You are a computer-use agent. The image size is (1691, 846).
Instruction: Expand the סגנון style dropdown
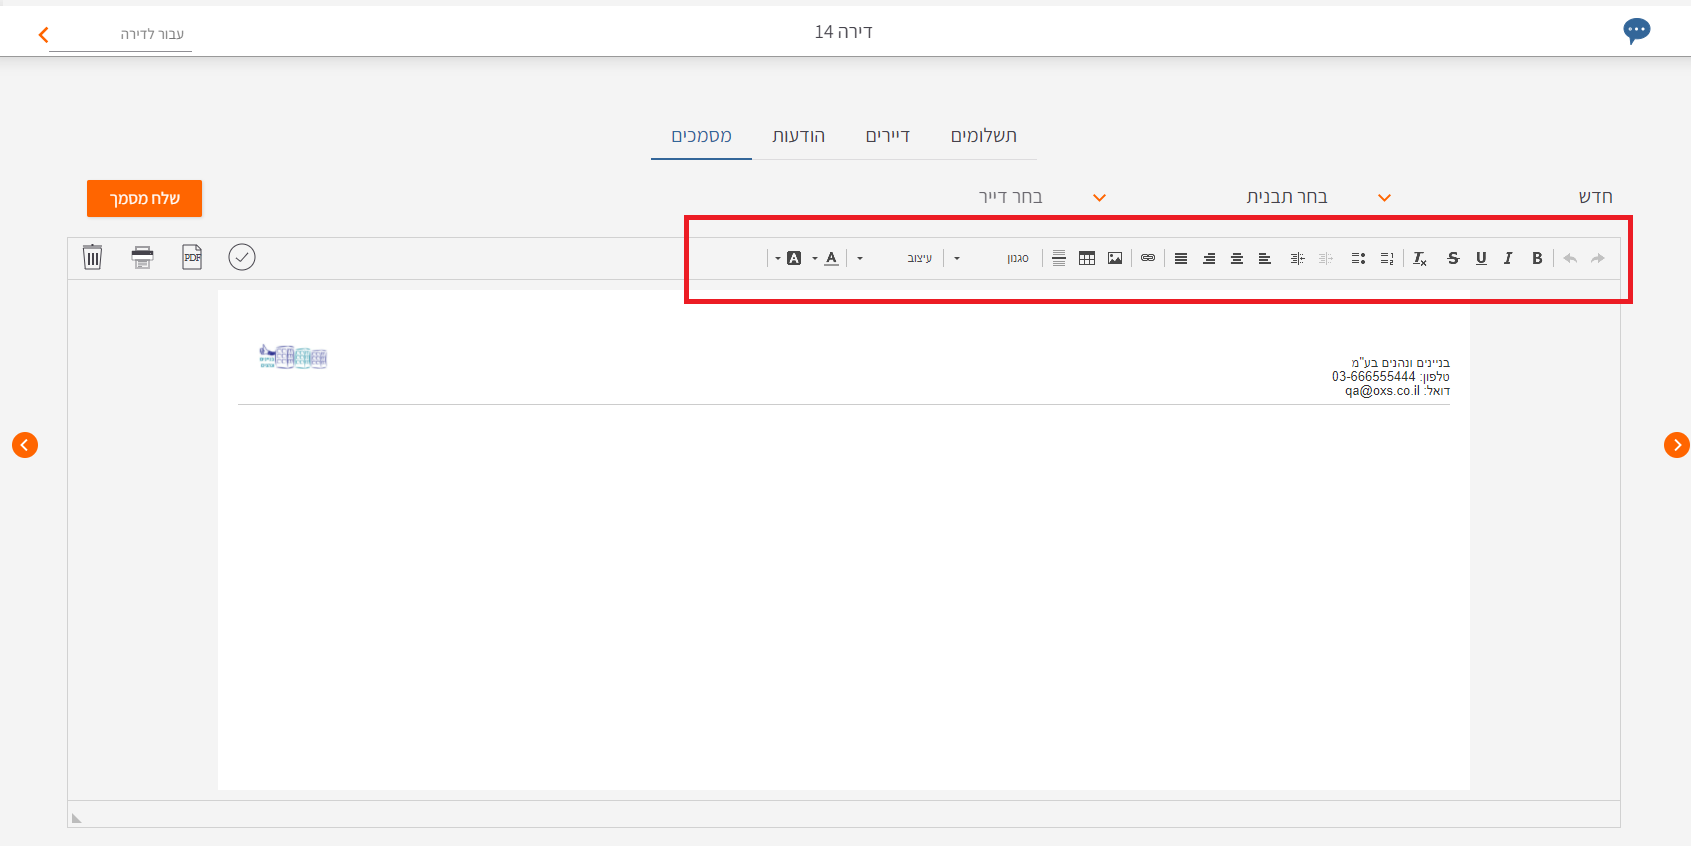click(990, 258)
